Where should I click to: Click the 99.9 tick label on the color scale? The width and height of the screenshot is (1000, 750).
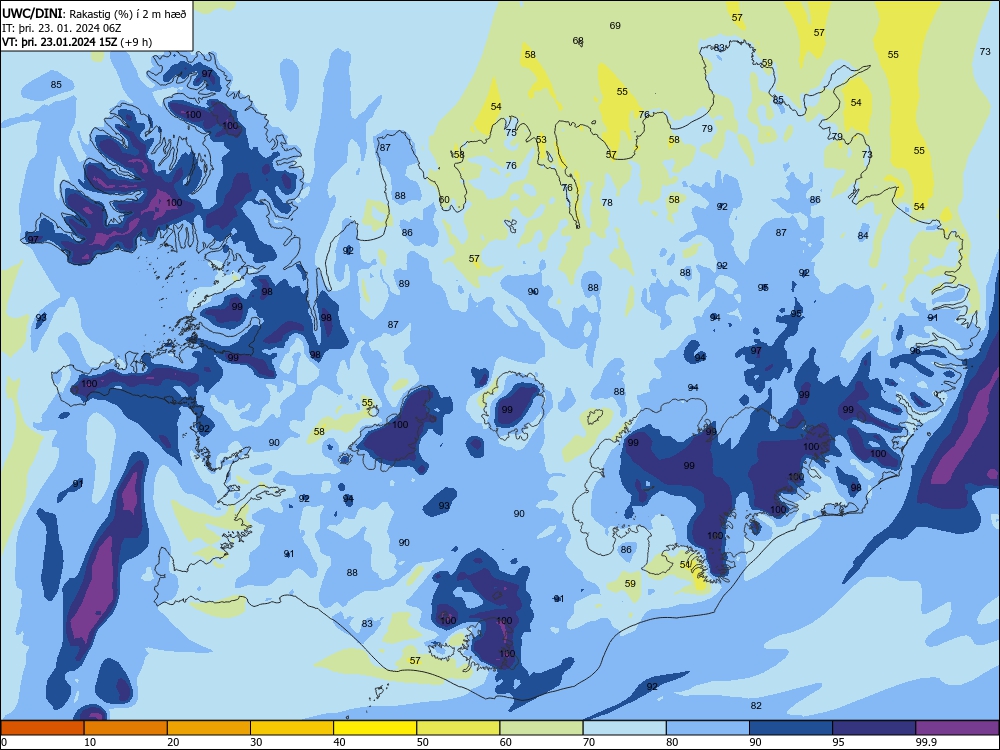point(926,742)
